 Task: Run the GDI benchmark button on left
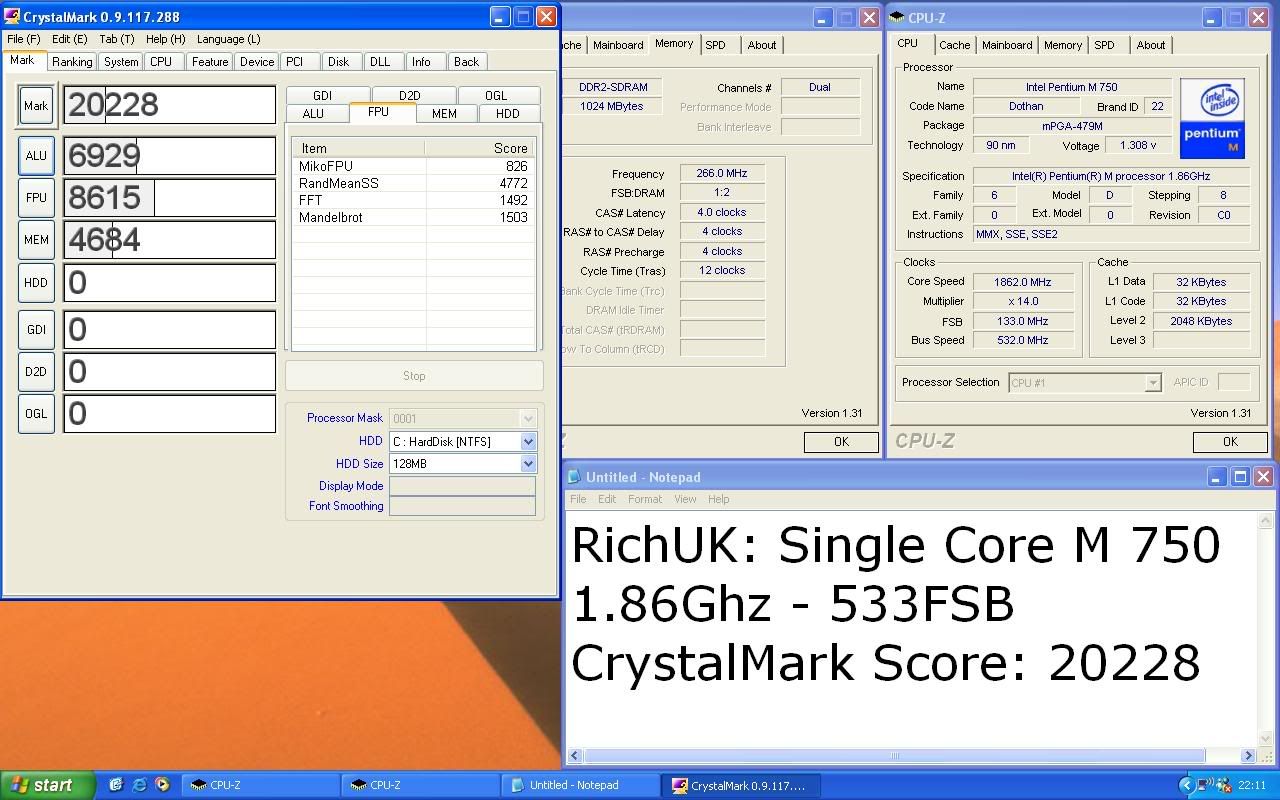coord(36,330)
